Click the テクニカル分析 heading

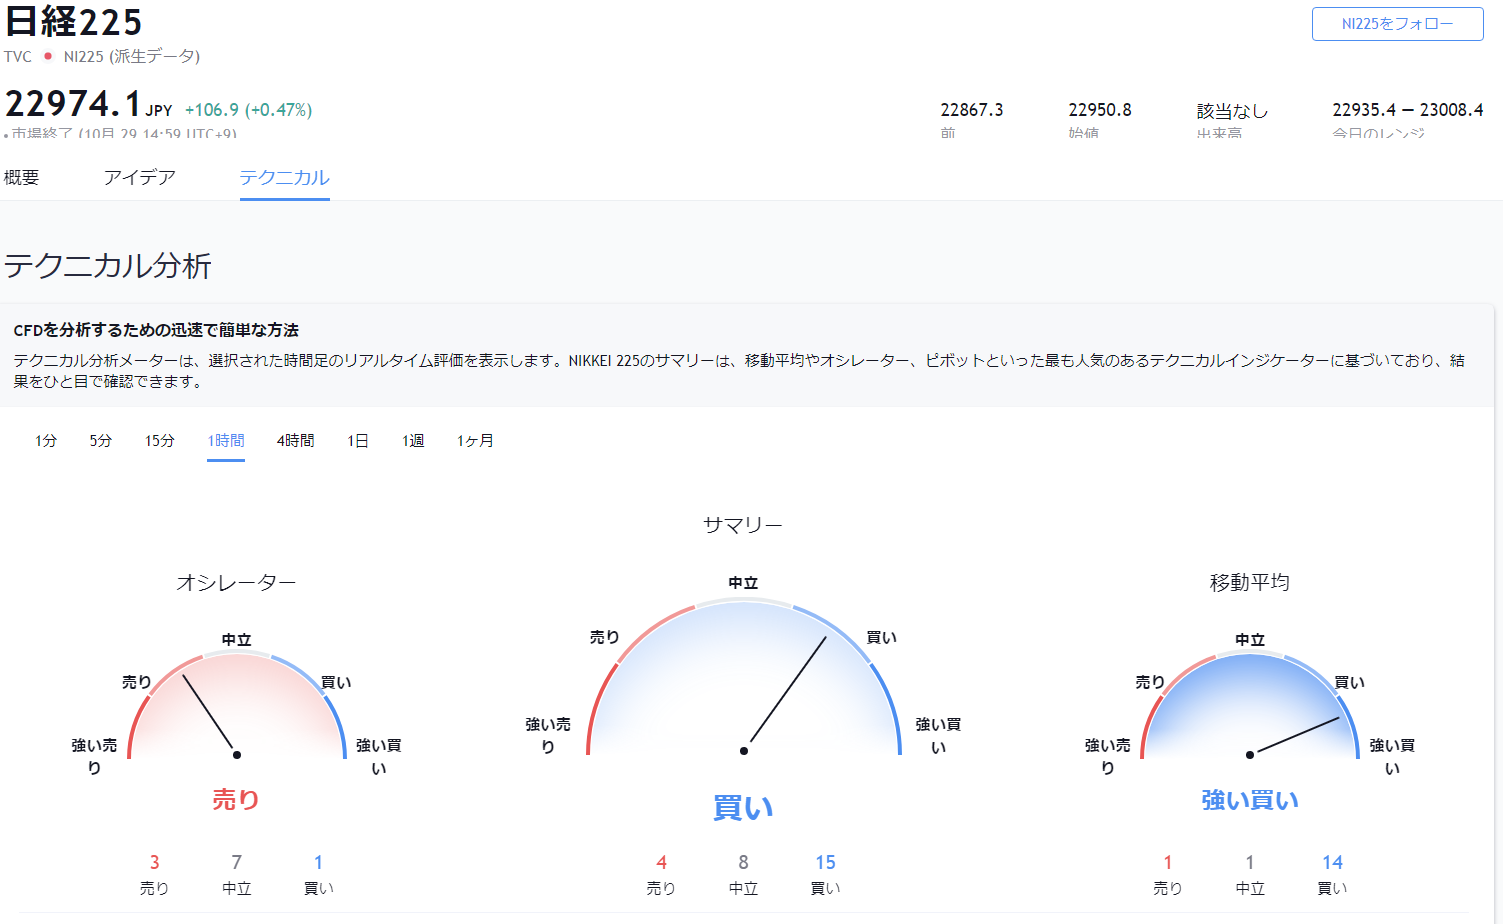tap(108, 266)
